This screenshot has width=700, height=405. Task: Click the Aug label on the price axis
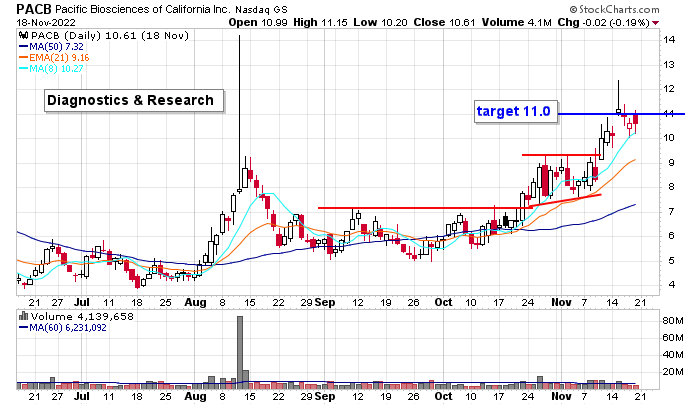(196, 302)
